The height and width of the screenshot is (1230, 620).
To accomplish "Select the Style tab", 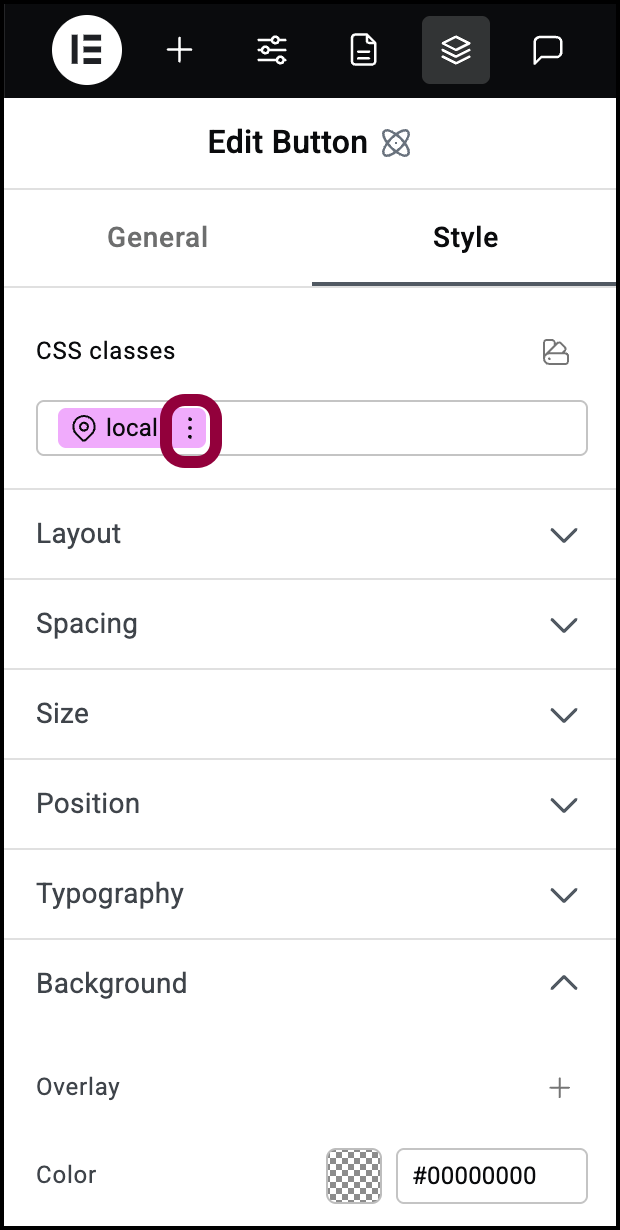I will [x=465, y=238].
